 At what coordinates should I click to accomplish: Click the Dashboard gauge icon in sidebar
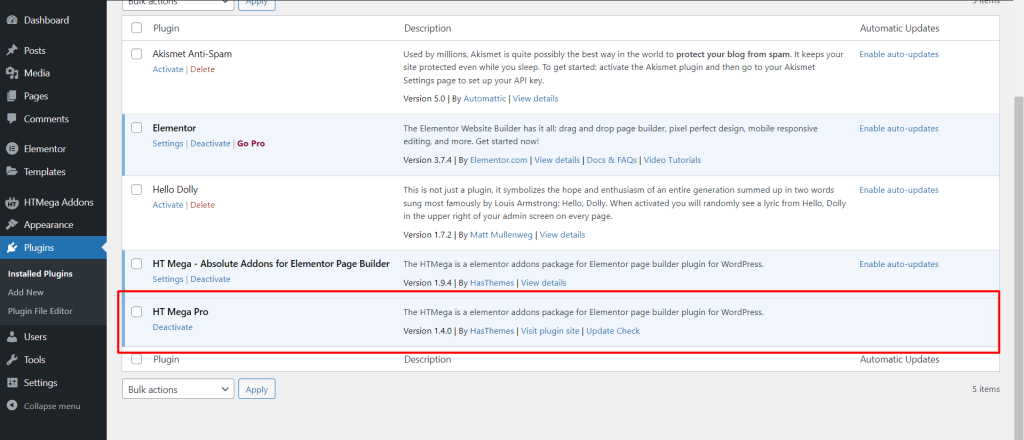click(12, 20)
